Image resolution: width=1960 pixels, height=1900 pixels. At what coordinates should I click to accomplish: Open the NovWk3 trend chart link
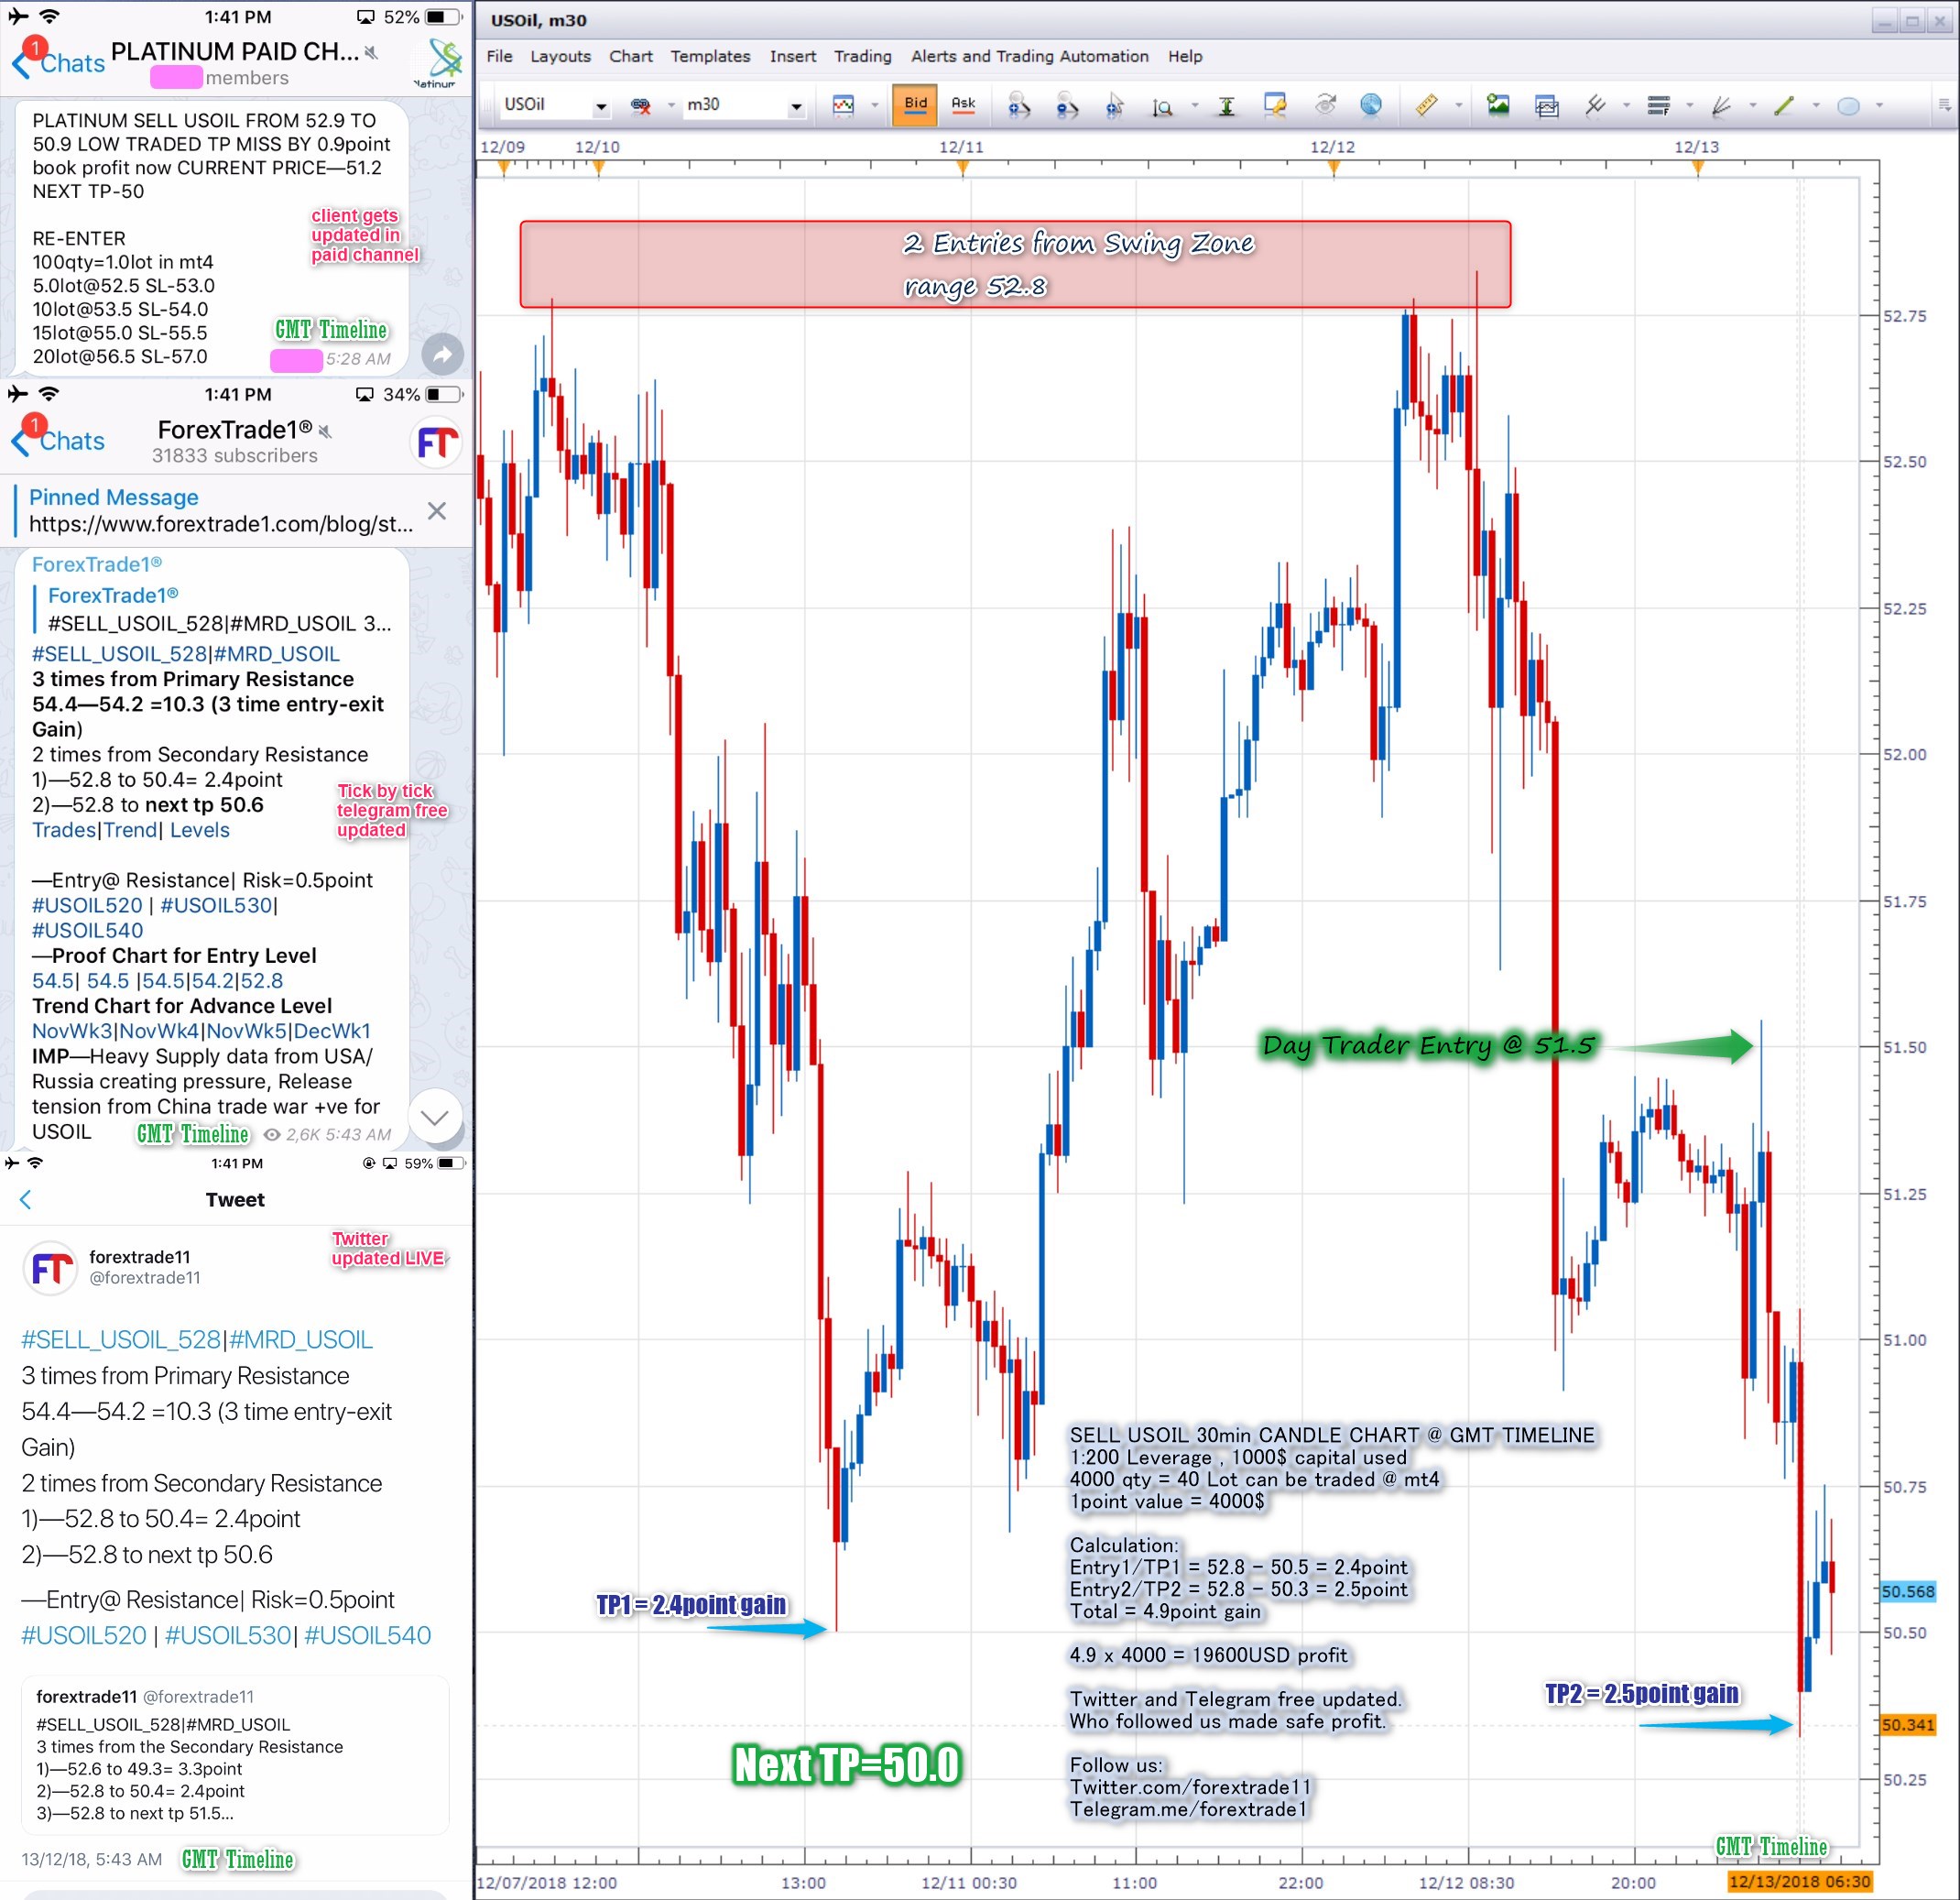[72, 1031]
